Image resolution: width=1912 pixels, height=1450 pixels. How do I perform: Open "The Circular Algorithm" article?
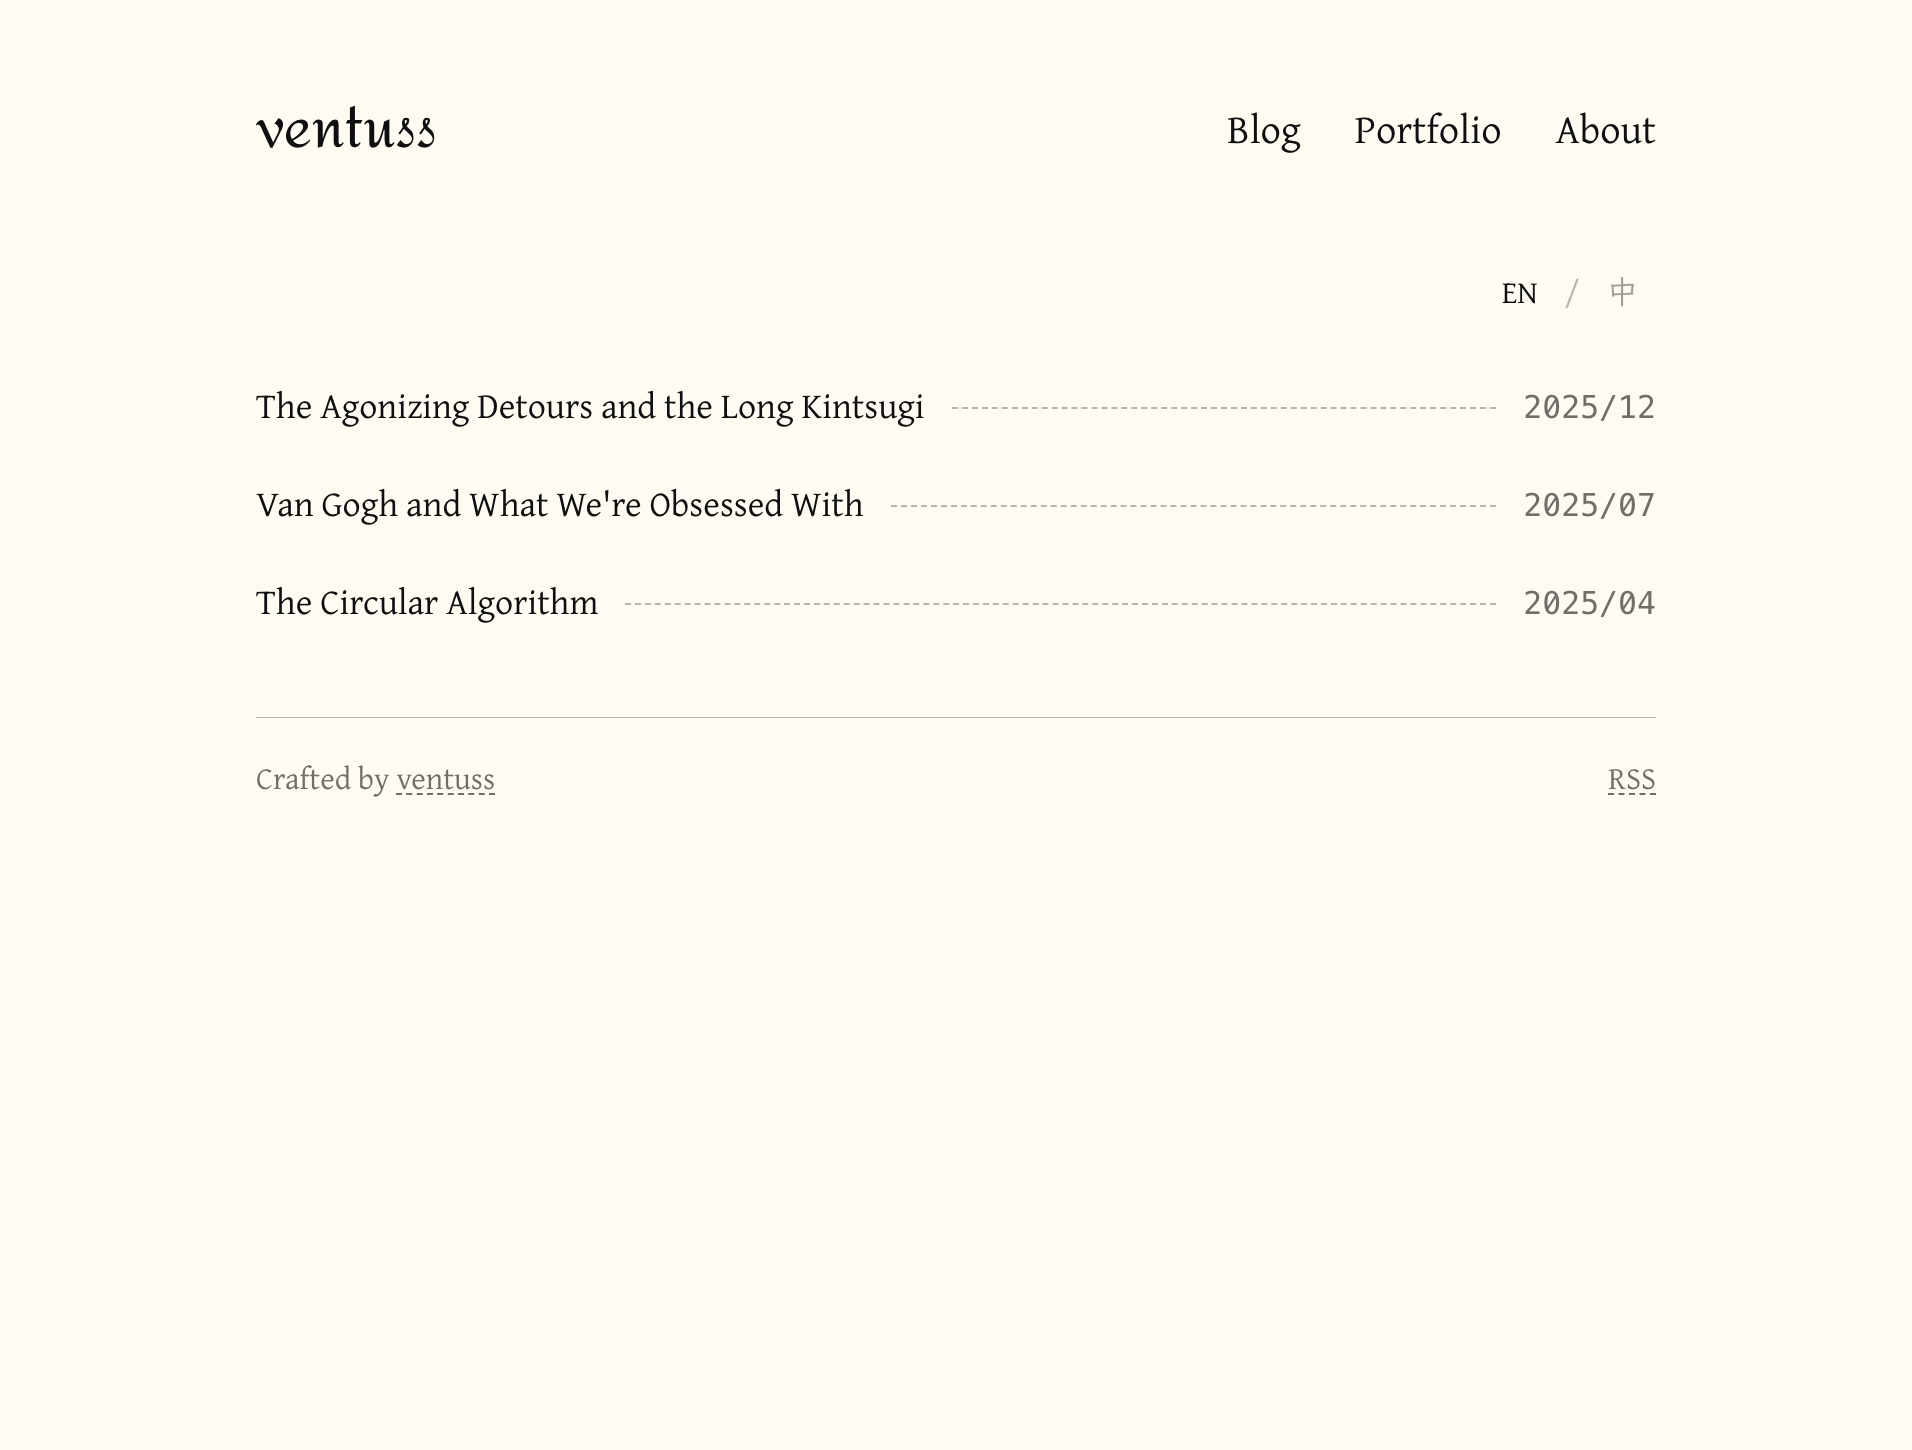pyautogui.click(x=426, y=603)
